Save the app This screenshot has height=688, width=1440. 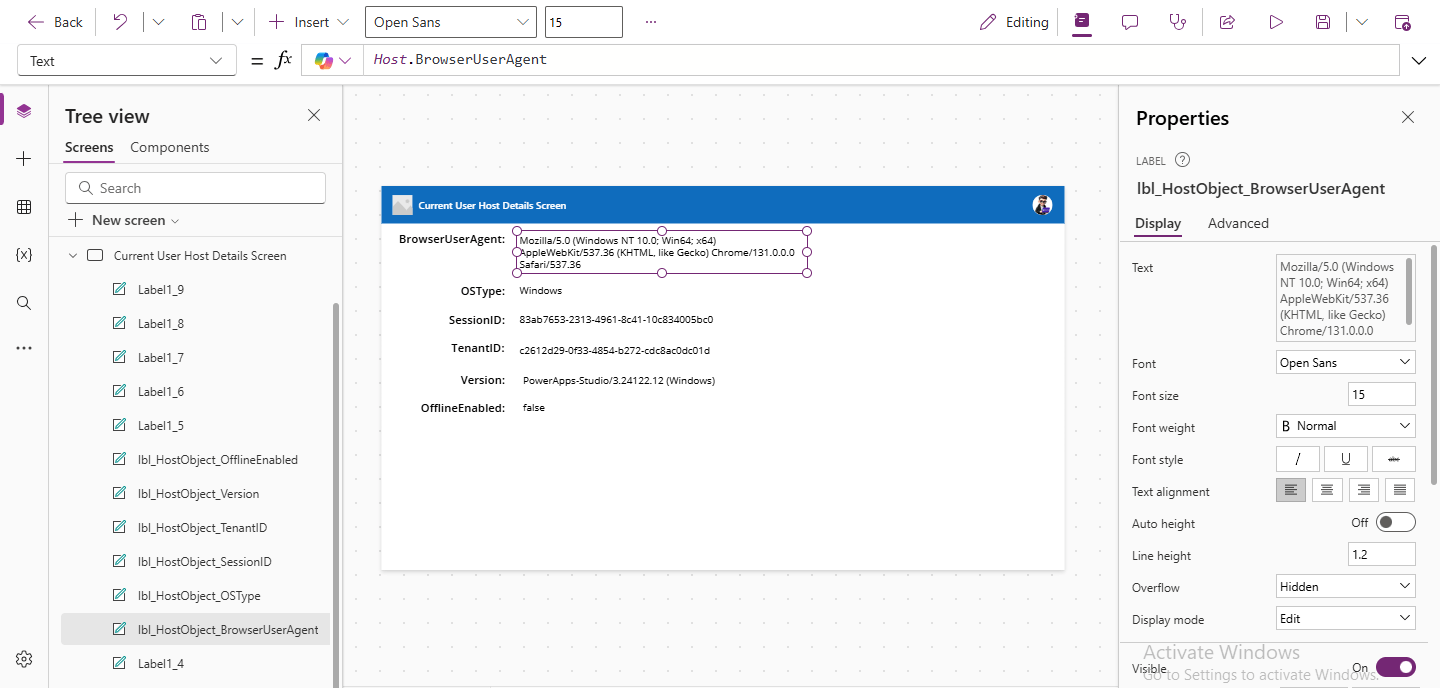coord(1323,21)
